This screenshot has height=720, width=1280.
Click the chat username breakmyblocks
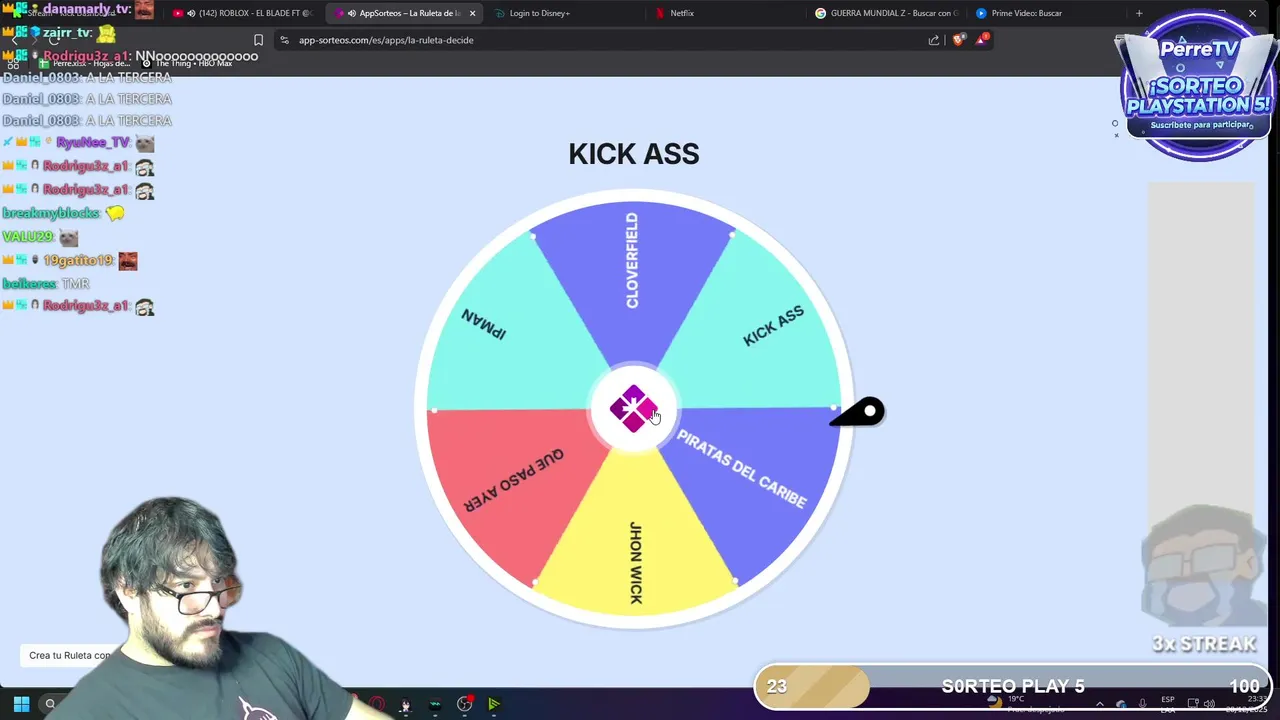pos(51,213)
